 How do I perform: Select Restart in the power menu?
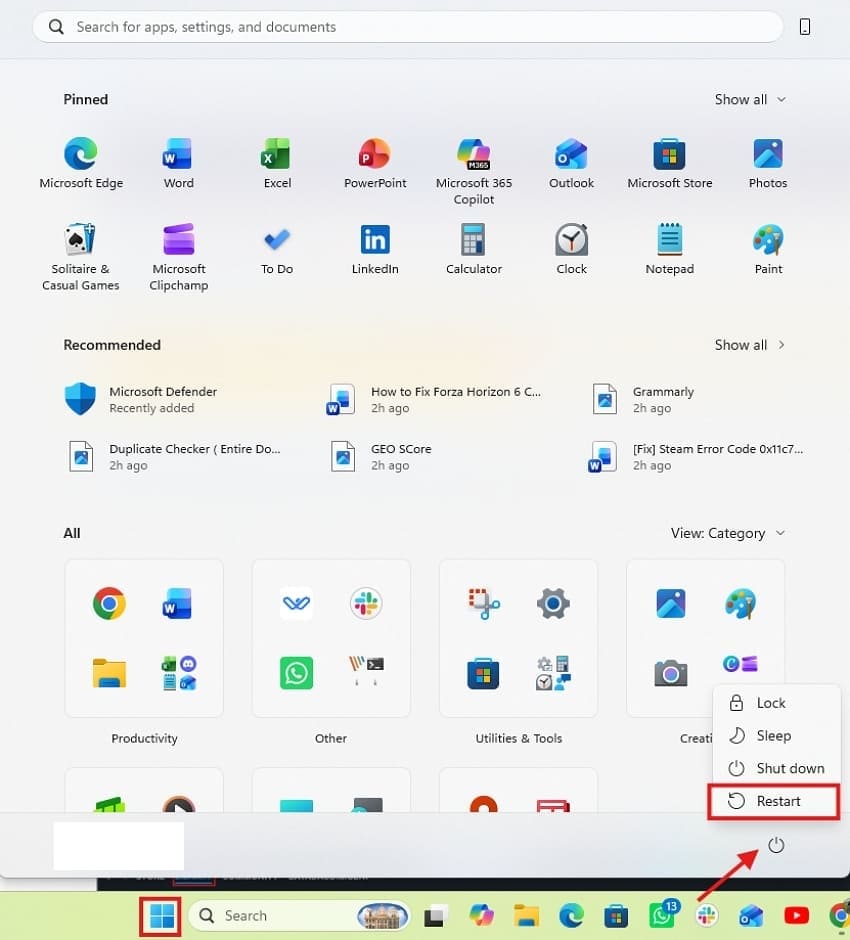pos(773,802)
